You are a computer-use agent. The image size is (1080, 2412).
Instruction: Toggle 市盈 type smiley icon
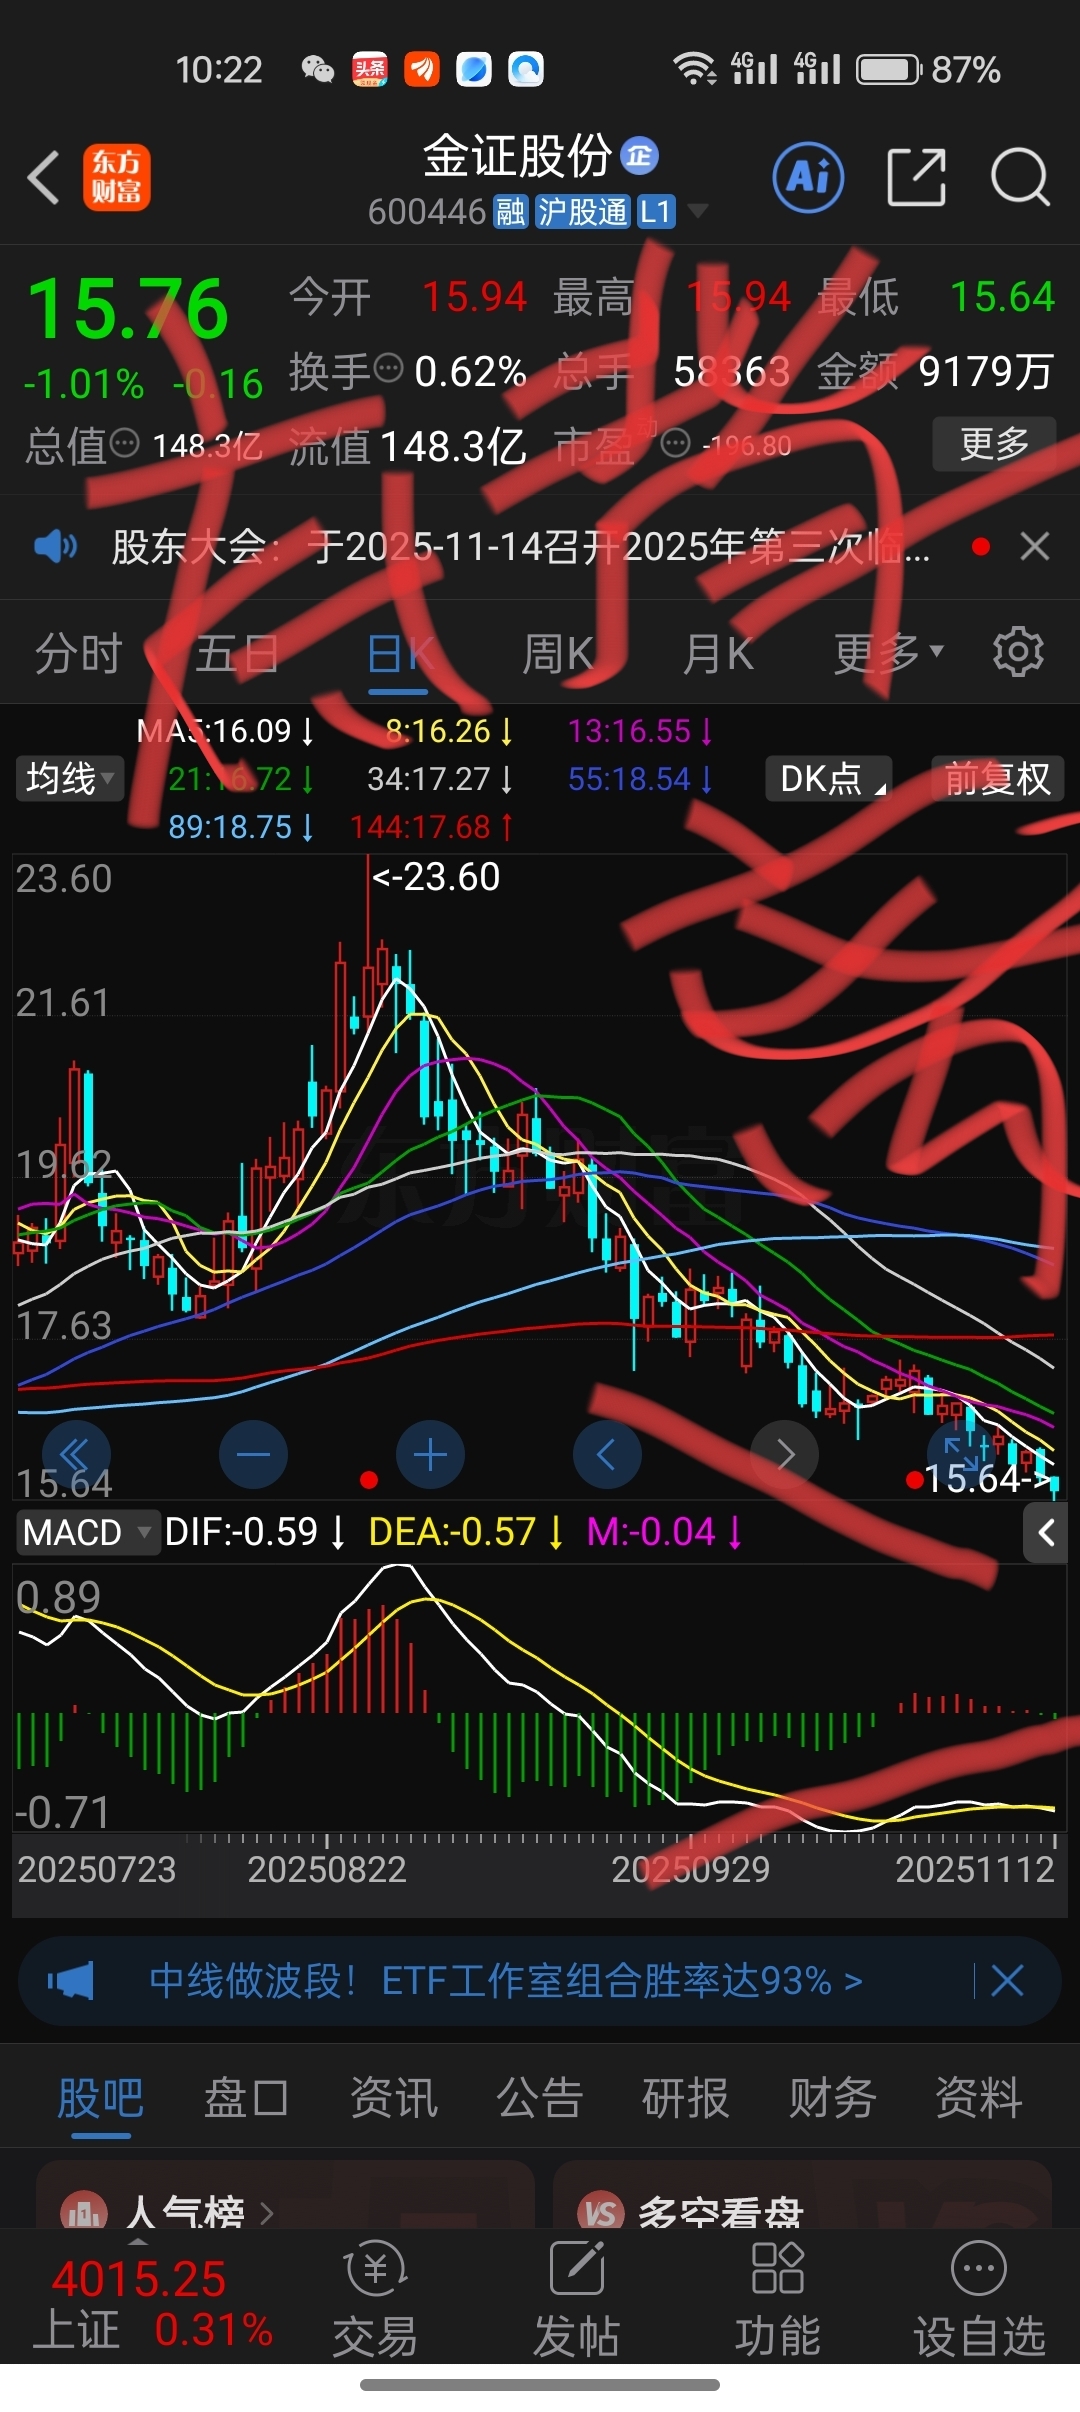click(x=676, y=442)
